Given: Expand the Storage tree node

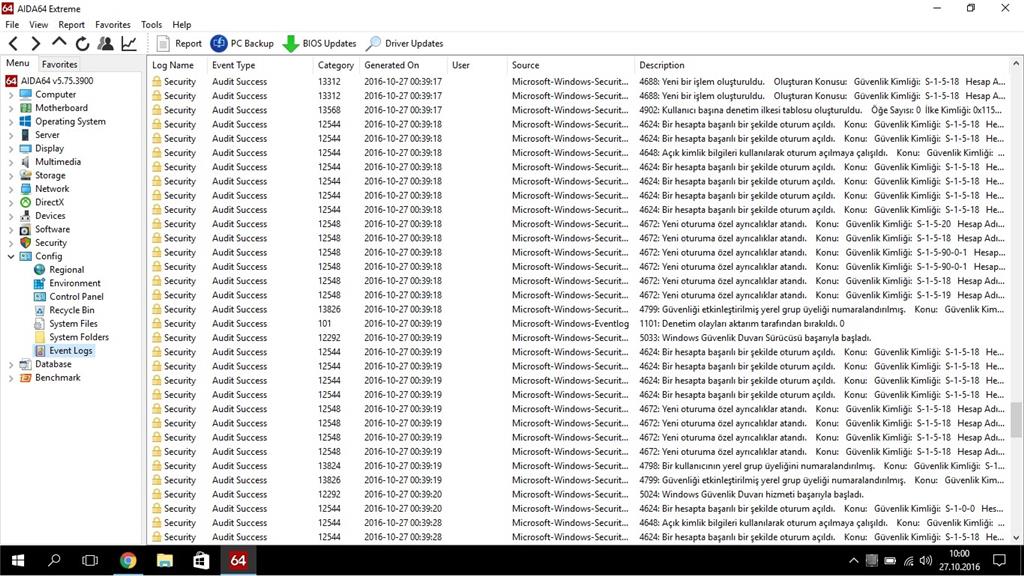Looking at the screenshot, I should 10,176.
